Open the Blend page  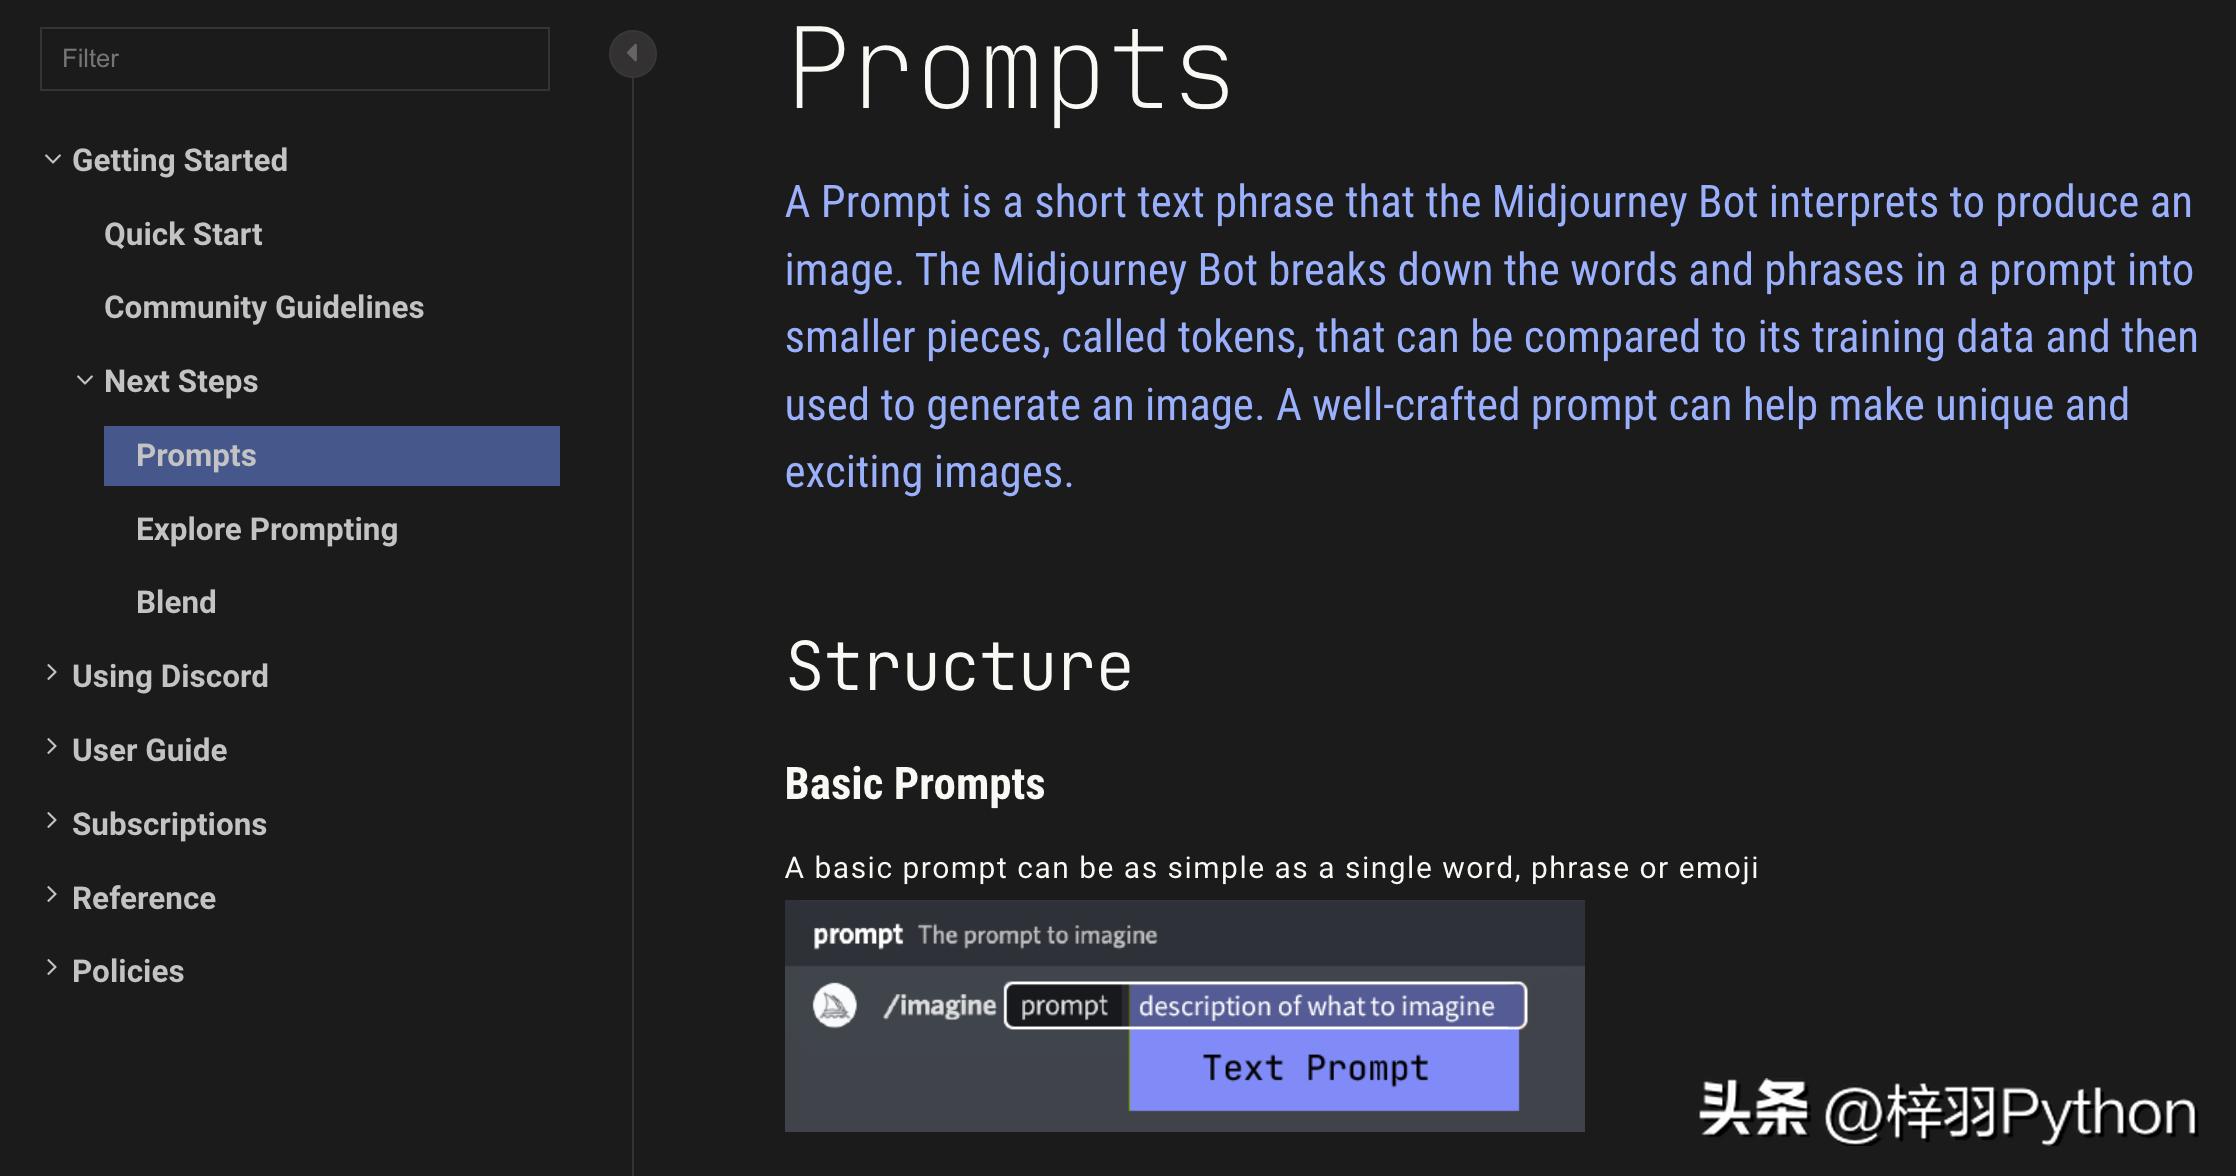pyautogui.click(x=176, y=602)
